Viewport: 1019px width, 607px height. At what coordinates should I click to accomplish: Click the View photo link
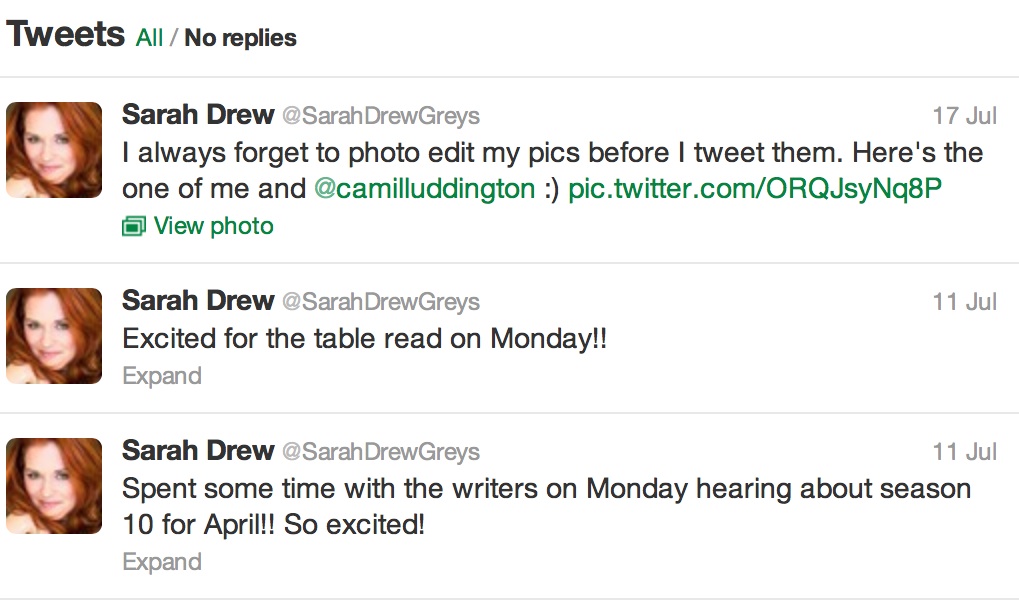(x=213, y=226)
